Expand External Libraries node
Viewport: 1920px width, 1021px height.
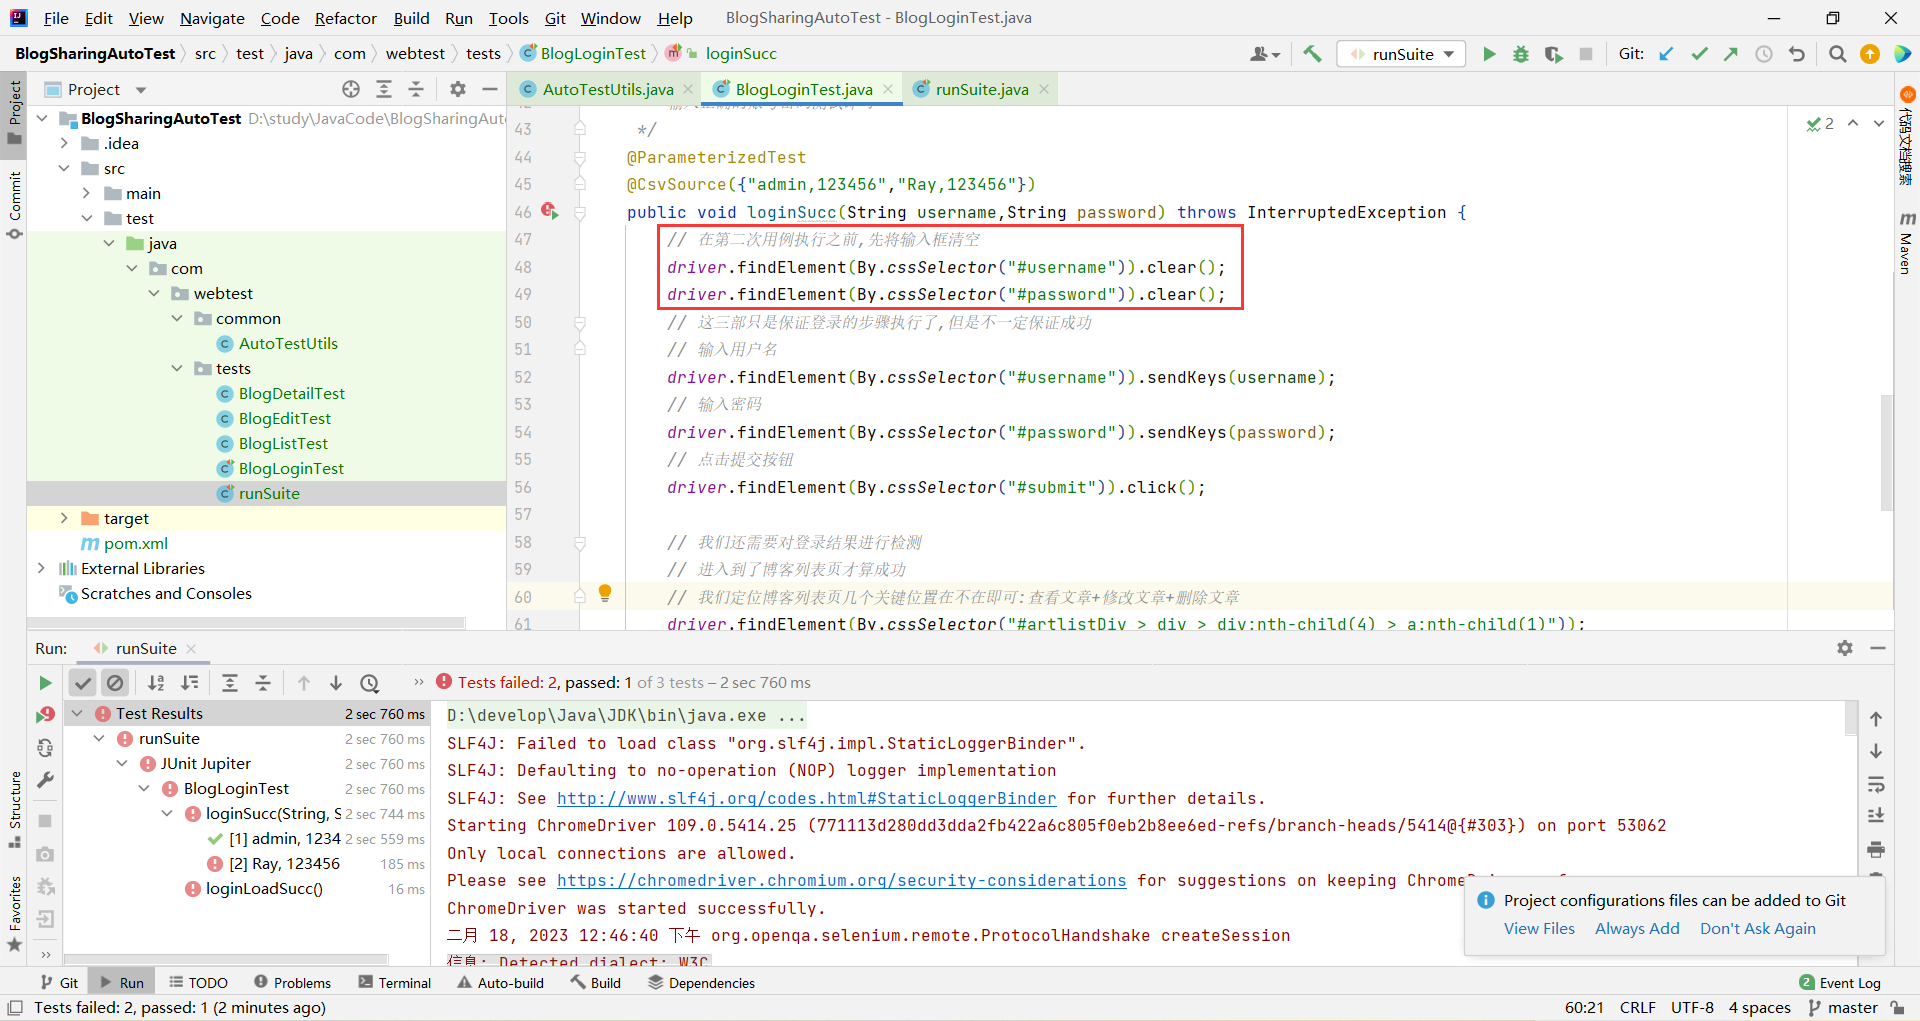pyautogui.click(x=41, y=568)
